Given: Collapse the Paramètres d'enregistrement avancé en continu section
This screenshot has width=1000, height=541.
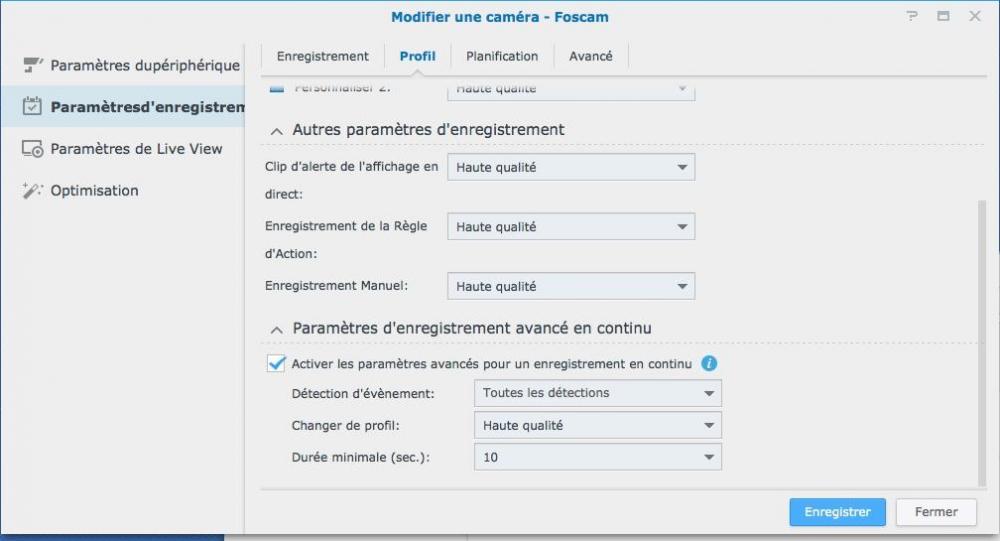Looking at the screenshot, I should click(276, 328).
